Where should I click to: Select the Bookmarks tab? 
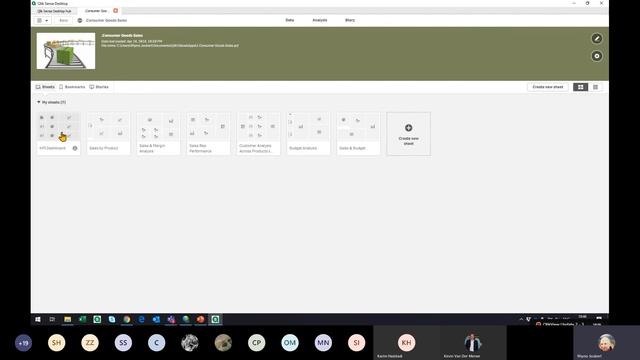point(72,87)
